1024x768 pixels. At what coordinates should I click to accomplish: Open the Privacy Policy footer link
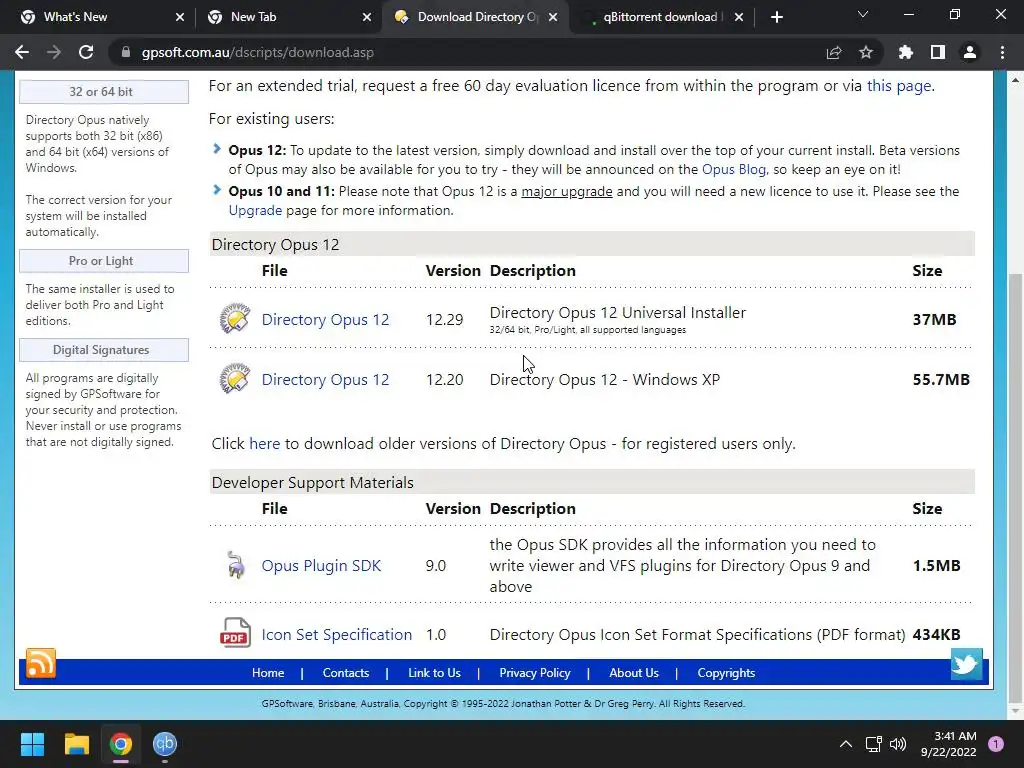pyautogui.click(x=535, y=673)
